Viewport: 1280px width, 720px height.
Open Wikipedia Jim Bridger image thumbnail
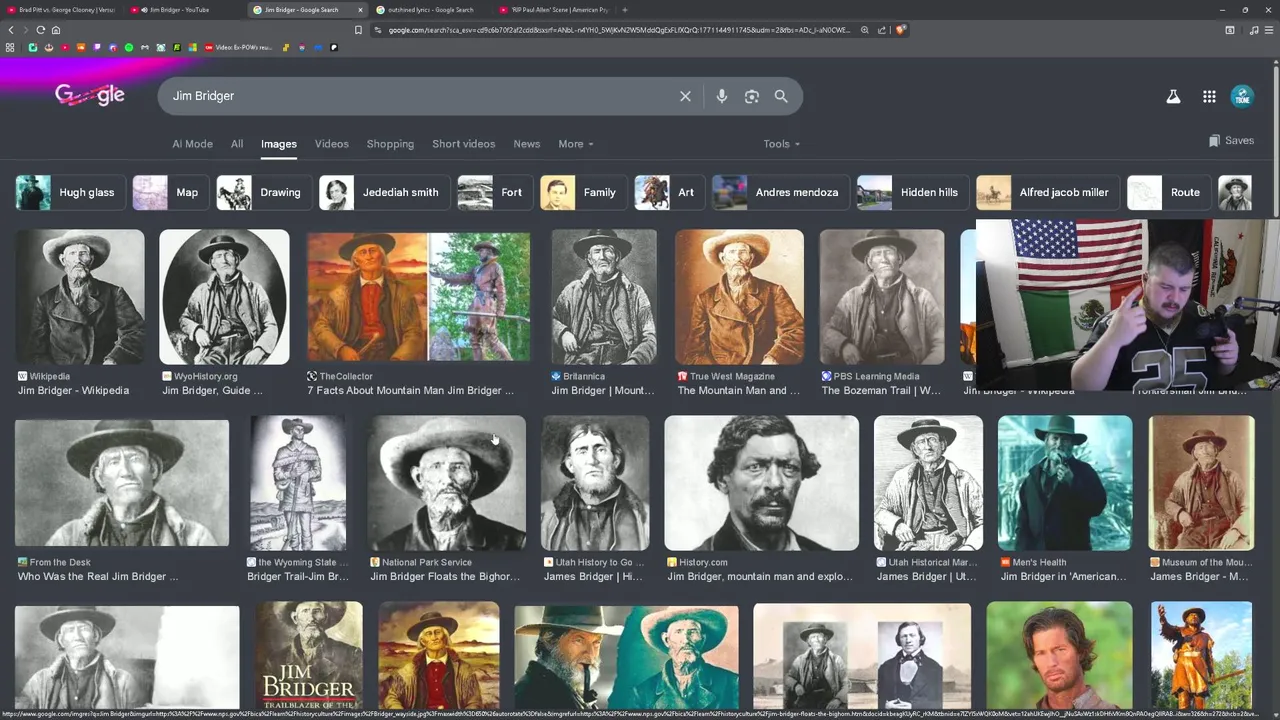(80, 297)
